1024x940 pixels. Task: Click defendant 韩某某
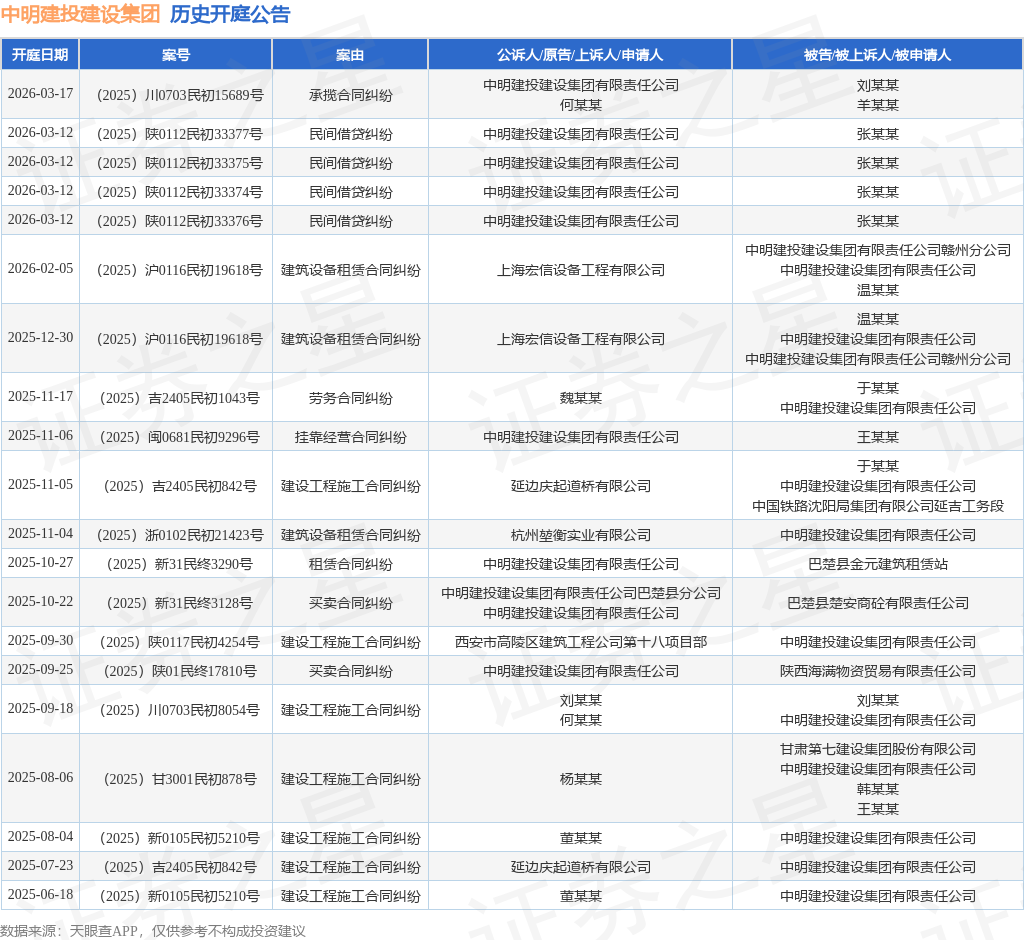tap(878, 789)
